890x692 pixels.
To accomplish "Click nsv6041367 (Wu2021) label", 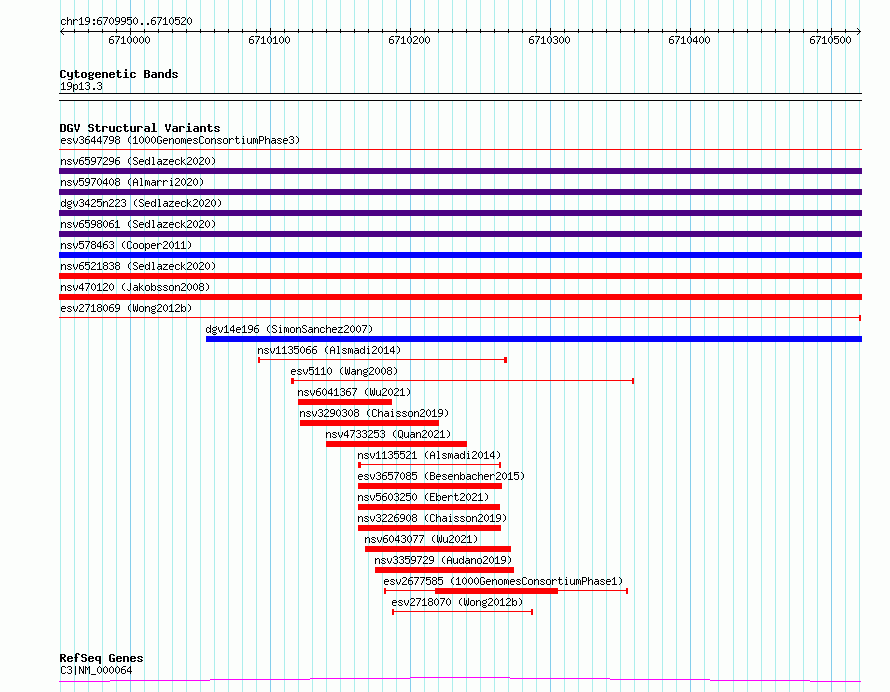I will [x=354, y=392].
